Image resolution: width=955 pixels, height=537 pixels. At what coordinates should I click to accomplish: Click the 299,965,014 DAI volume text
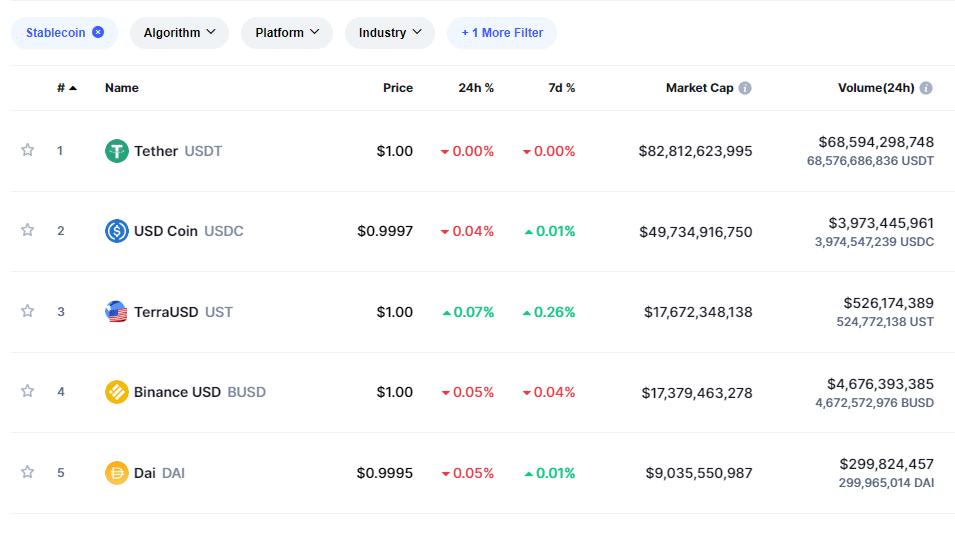(886, 483)
